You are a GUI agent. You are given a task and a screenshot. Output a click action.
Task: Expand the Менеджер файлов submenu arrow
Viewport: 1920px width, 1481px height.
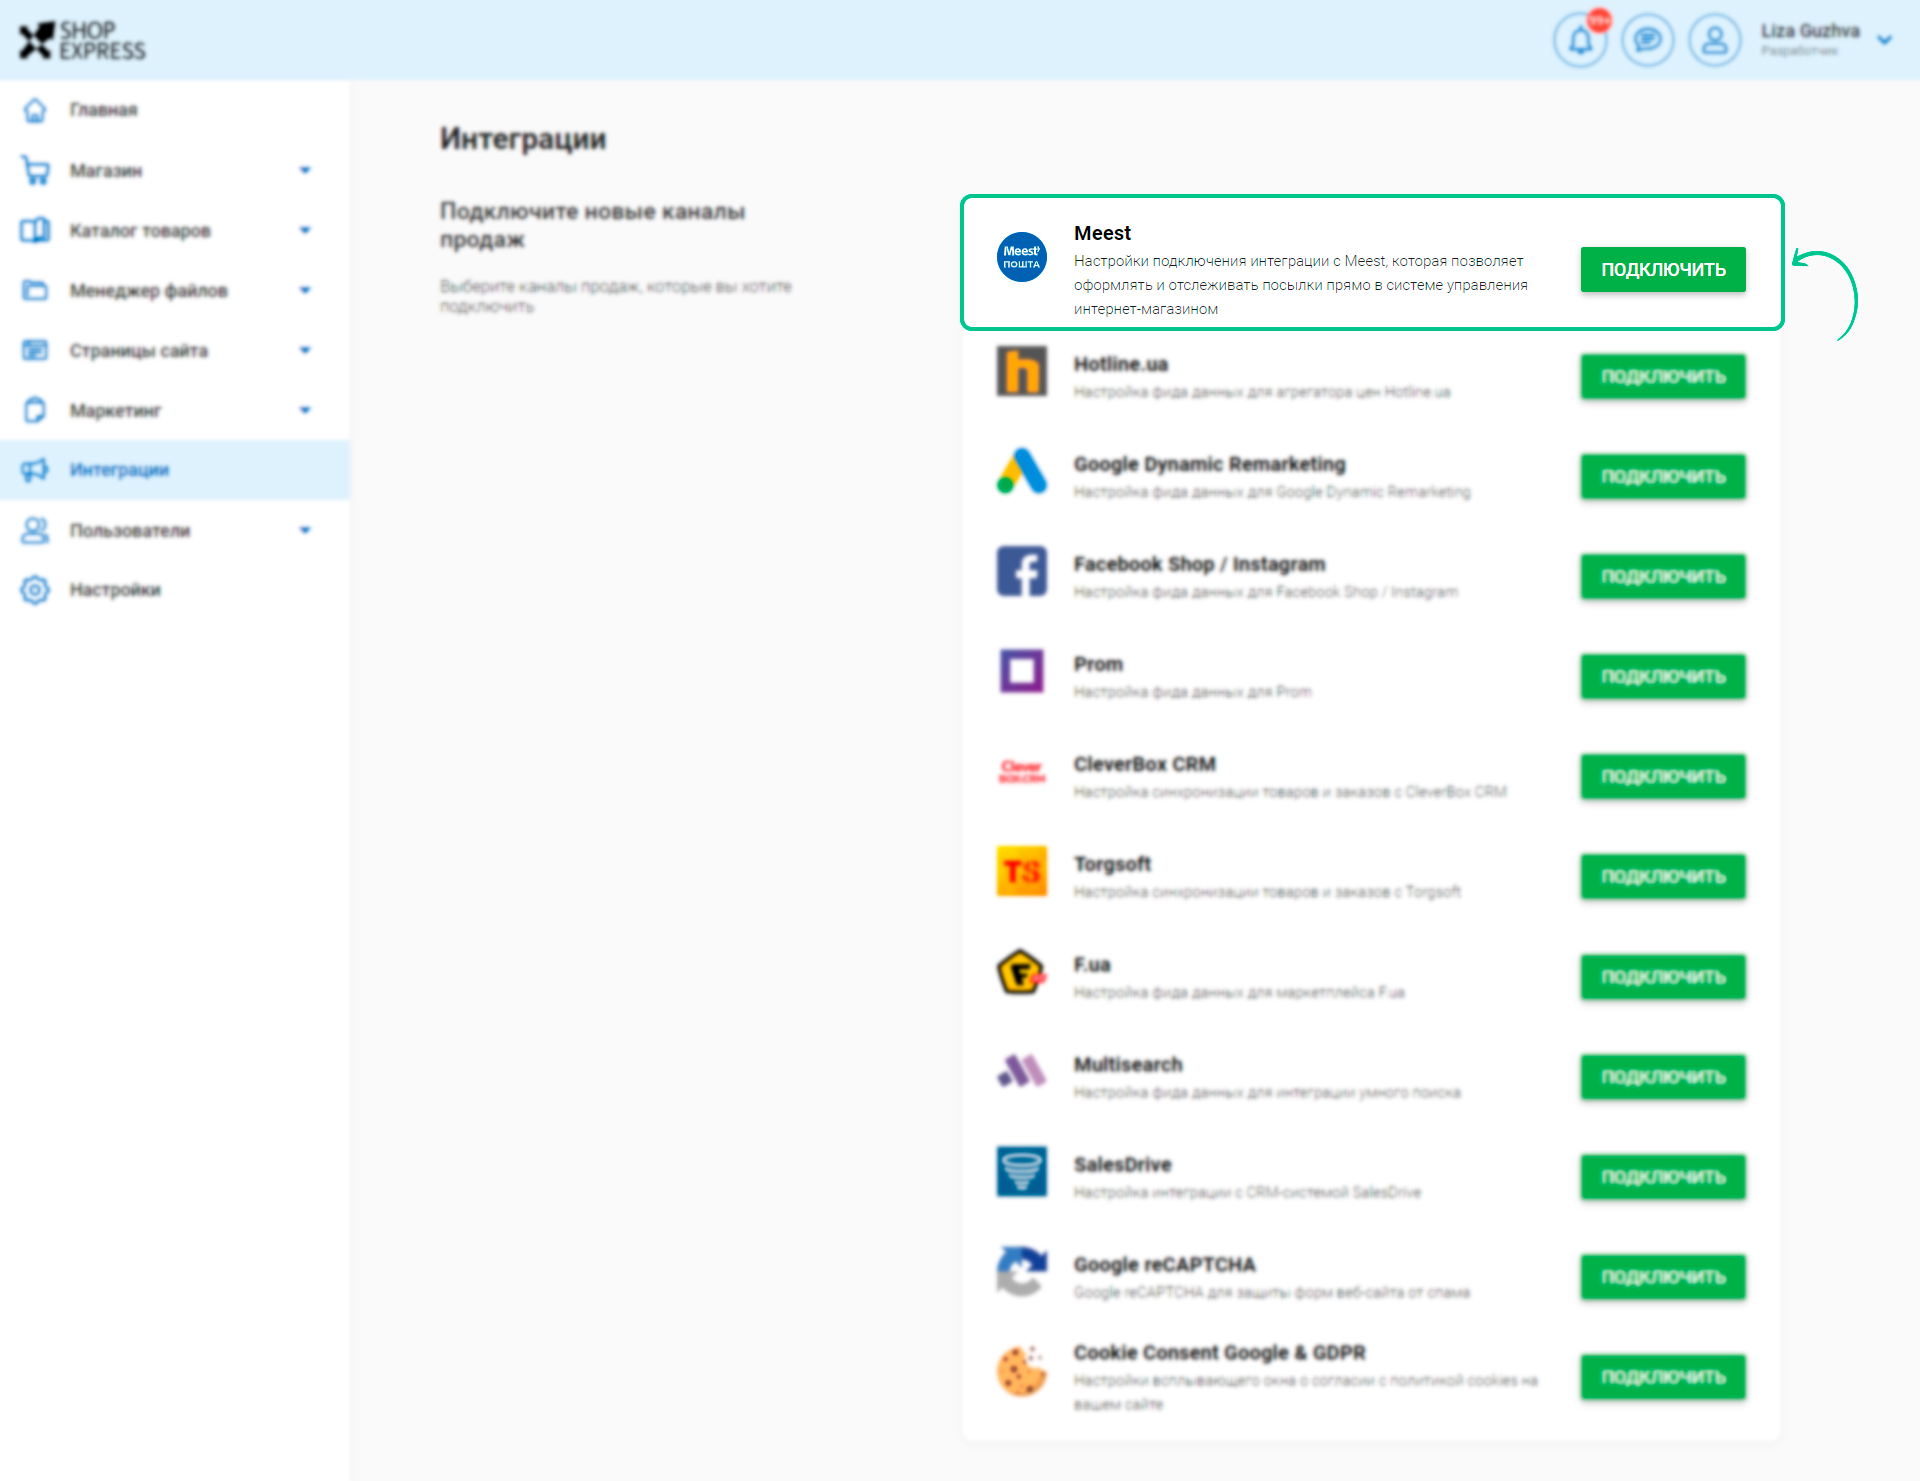(305, 291)
